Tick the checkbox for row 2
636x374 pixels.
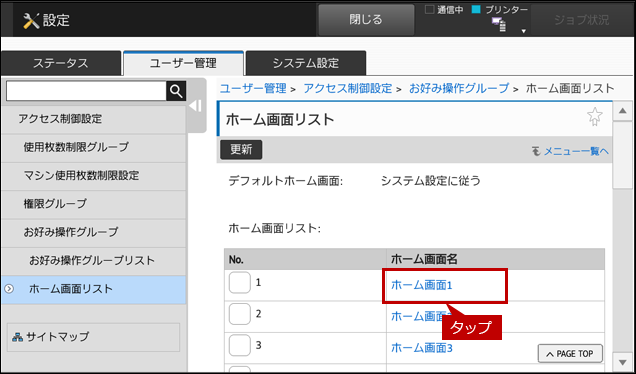239,314
